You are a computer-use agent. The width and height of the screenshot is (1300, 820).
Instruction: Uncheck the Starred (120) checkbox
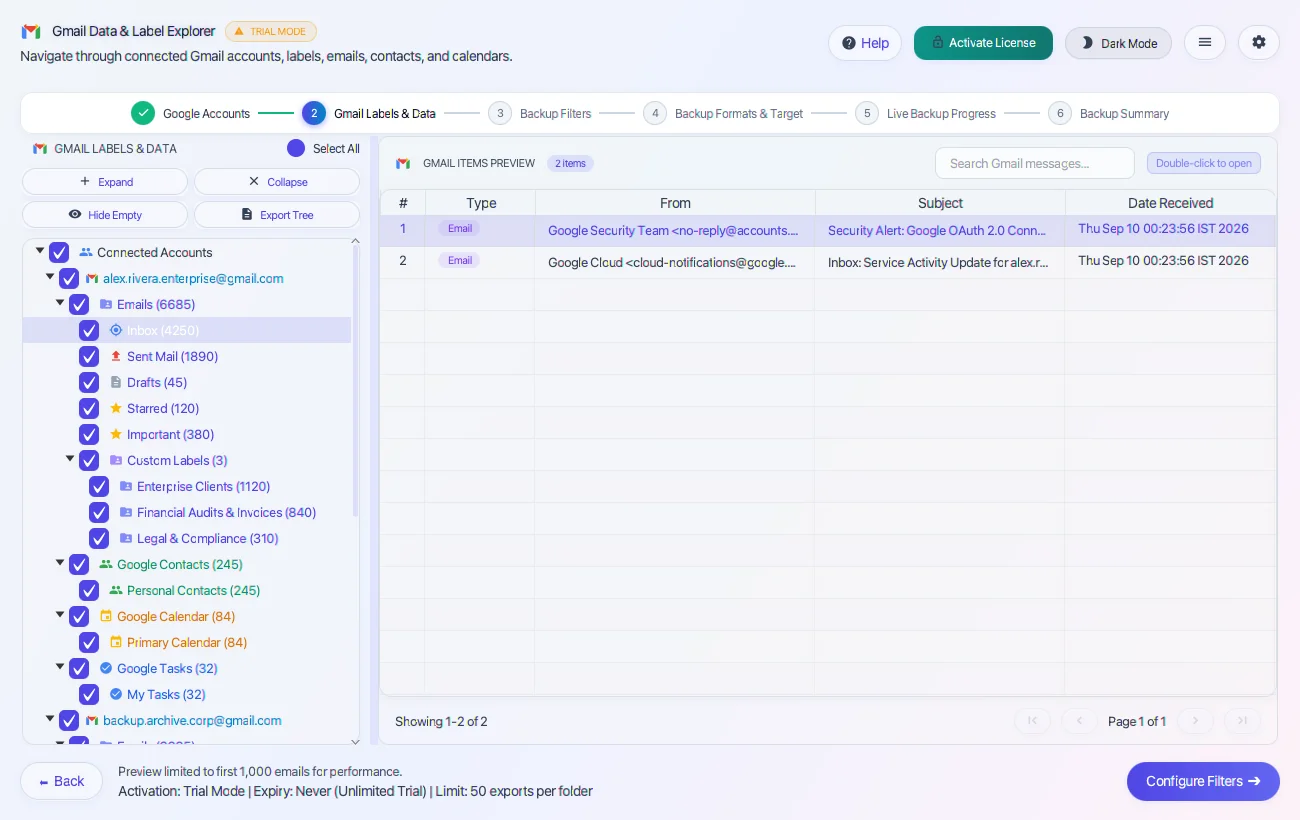[x=89, y=408]
